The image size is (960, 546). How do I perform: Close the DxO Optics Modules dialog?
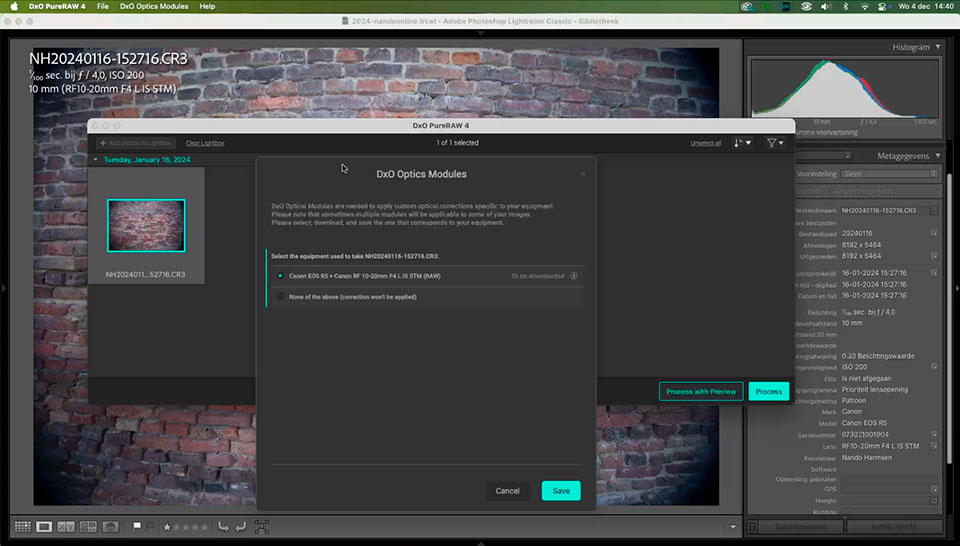(583, 174)
